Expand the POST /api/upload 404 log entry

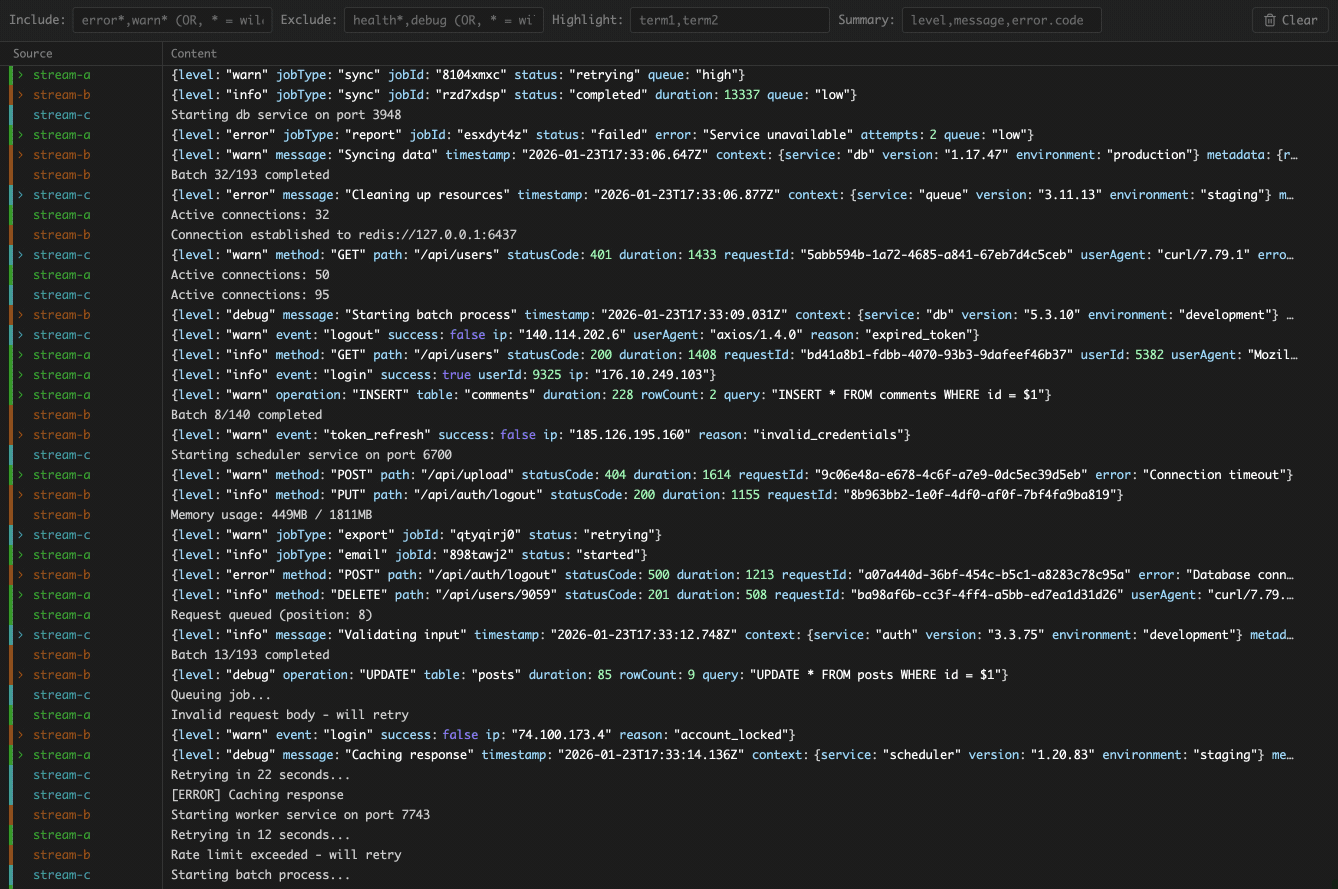tap(19, 474)
